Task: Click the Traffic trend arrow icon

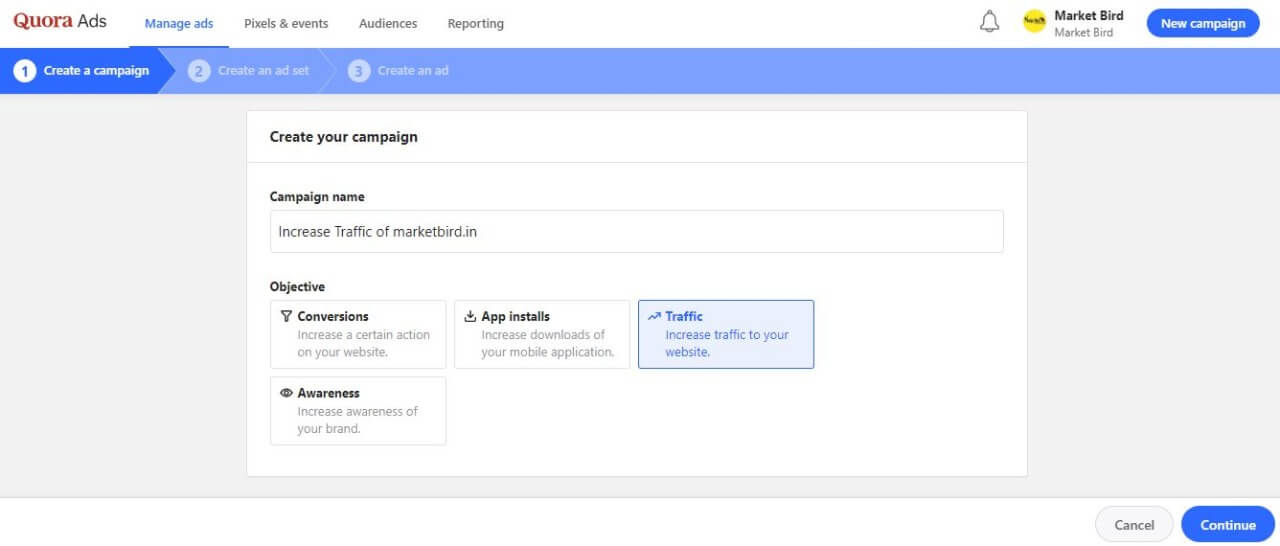Action: pos(654,316)
